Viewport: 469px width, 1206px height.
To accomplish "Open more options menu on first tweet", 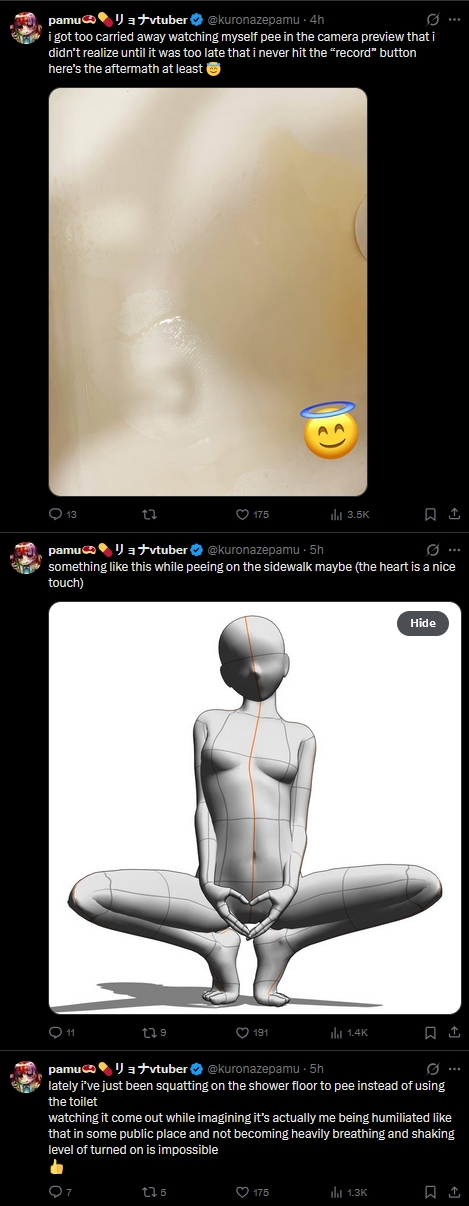I will (x=454, y=19).
